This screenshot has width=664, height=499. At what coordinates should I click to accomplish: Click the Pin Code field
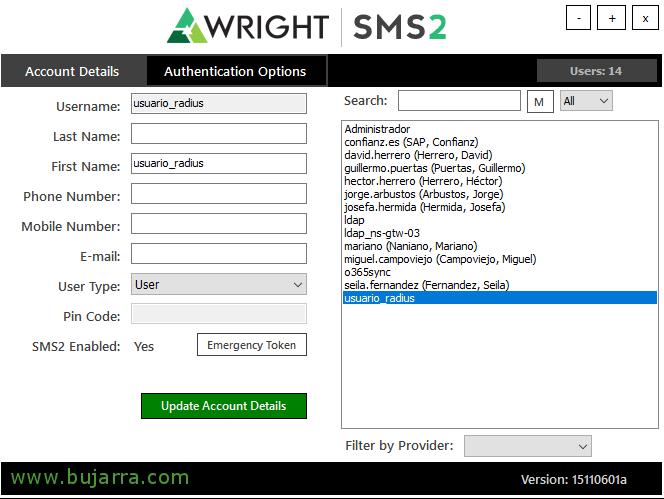click(x=219, y=314)
